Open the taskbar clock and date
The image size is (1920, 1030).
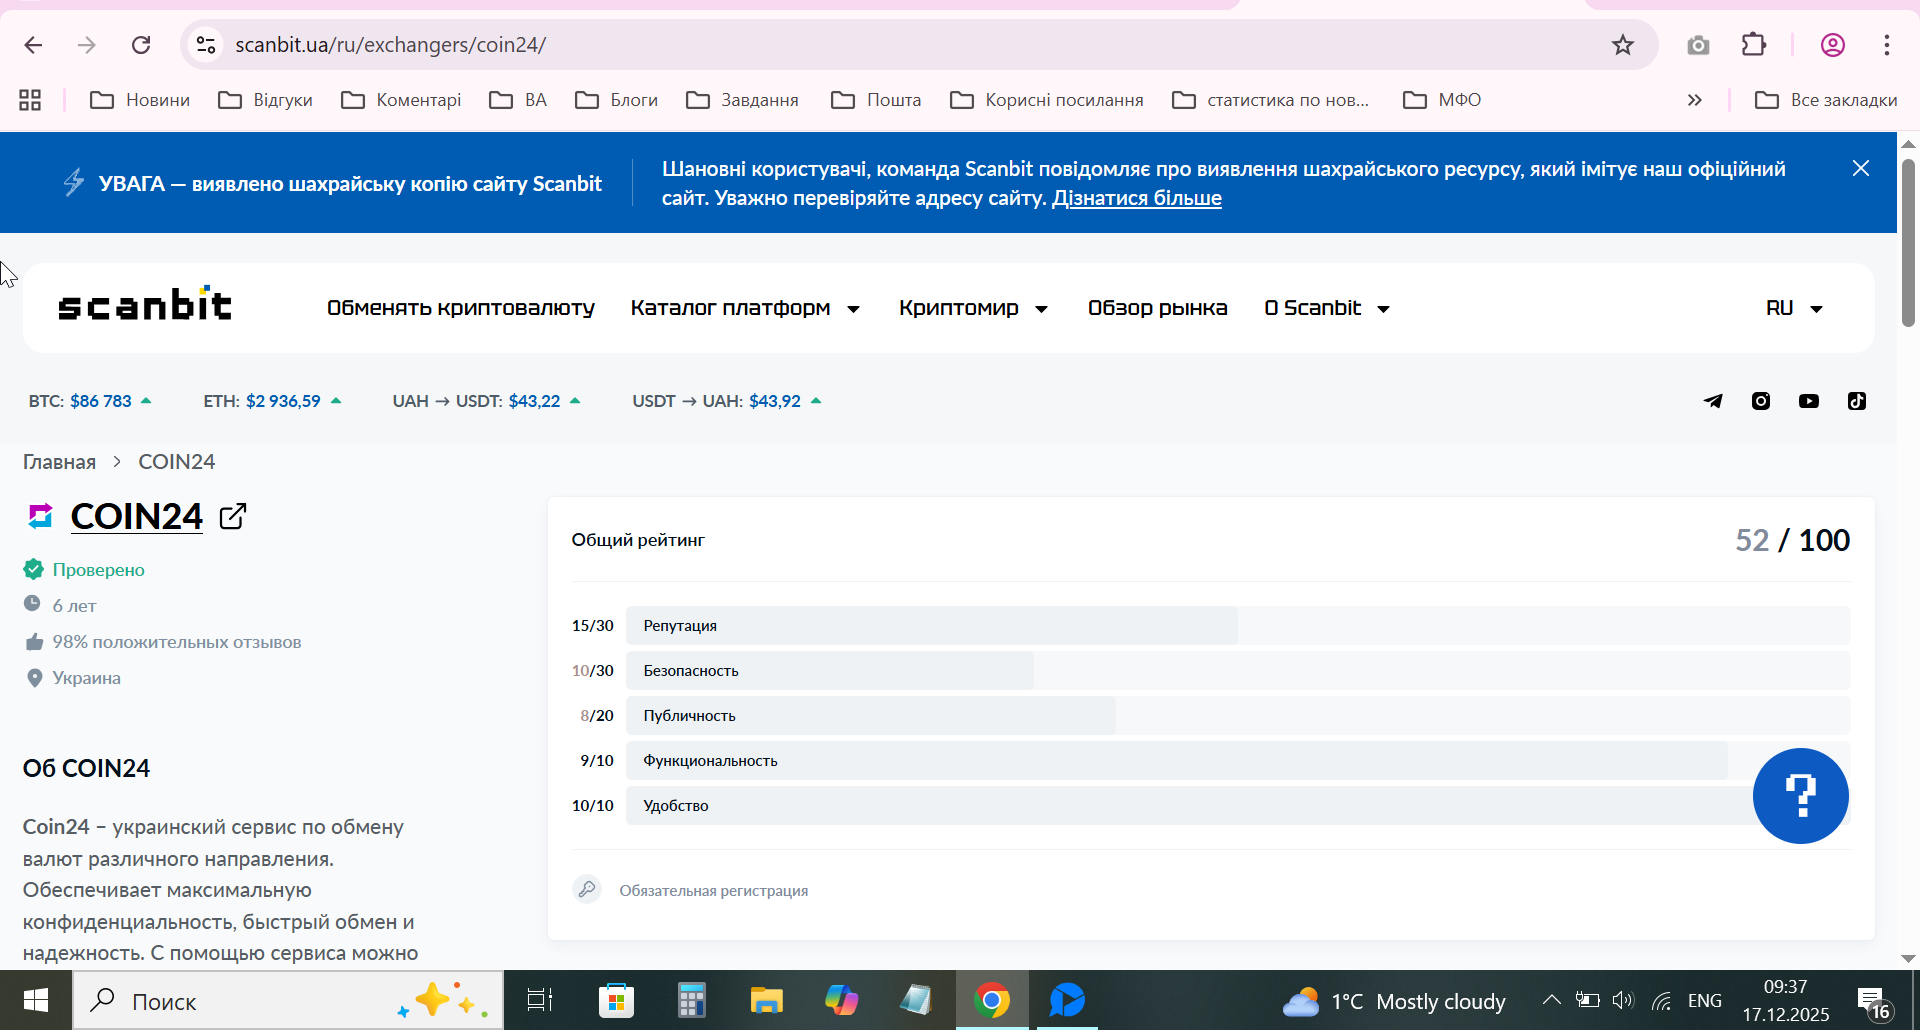coord(1786,1000)
